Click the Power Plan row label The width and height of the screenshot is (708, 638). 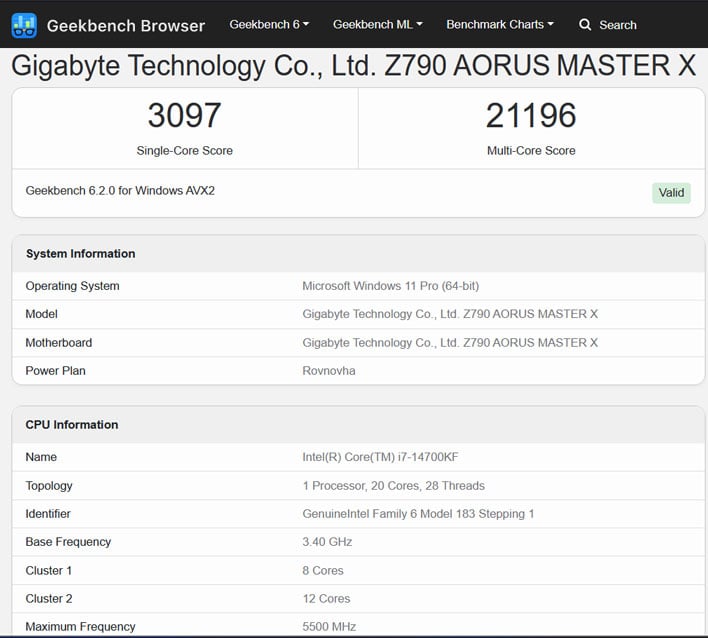tap(56, 371)
